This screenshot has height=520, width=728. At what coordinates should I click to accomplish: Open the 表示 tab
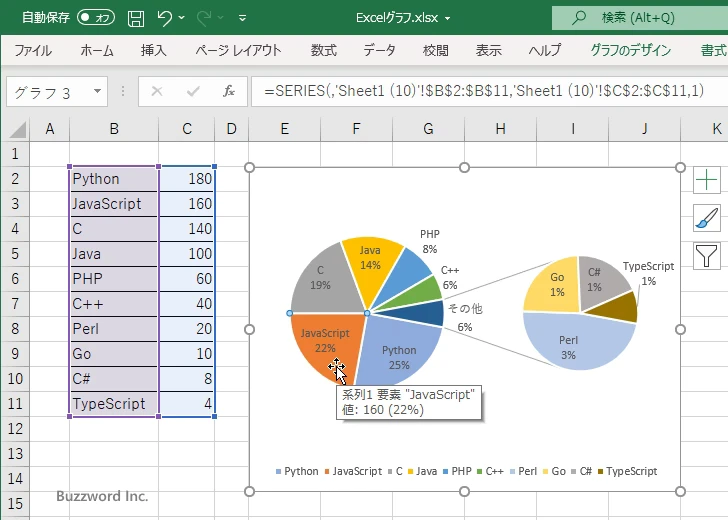click(x=488, y=50)
